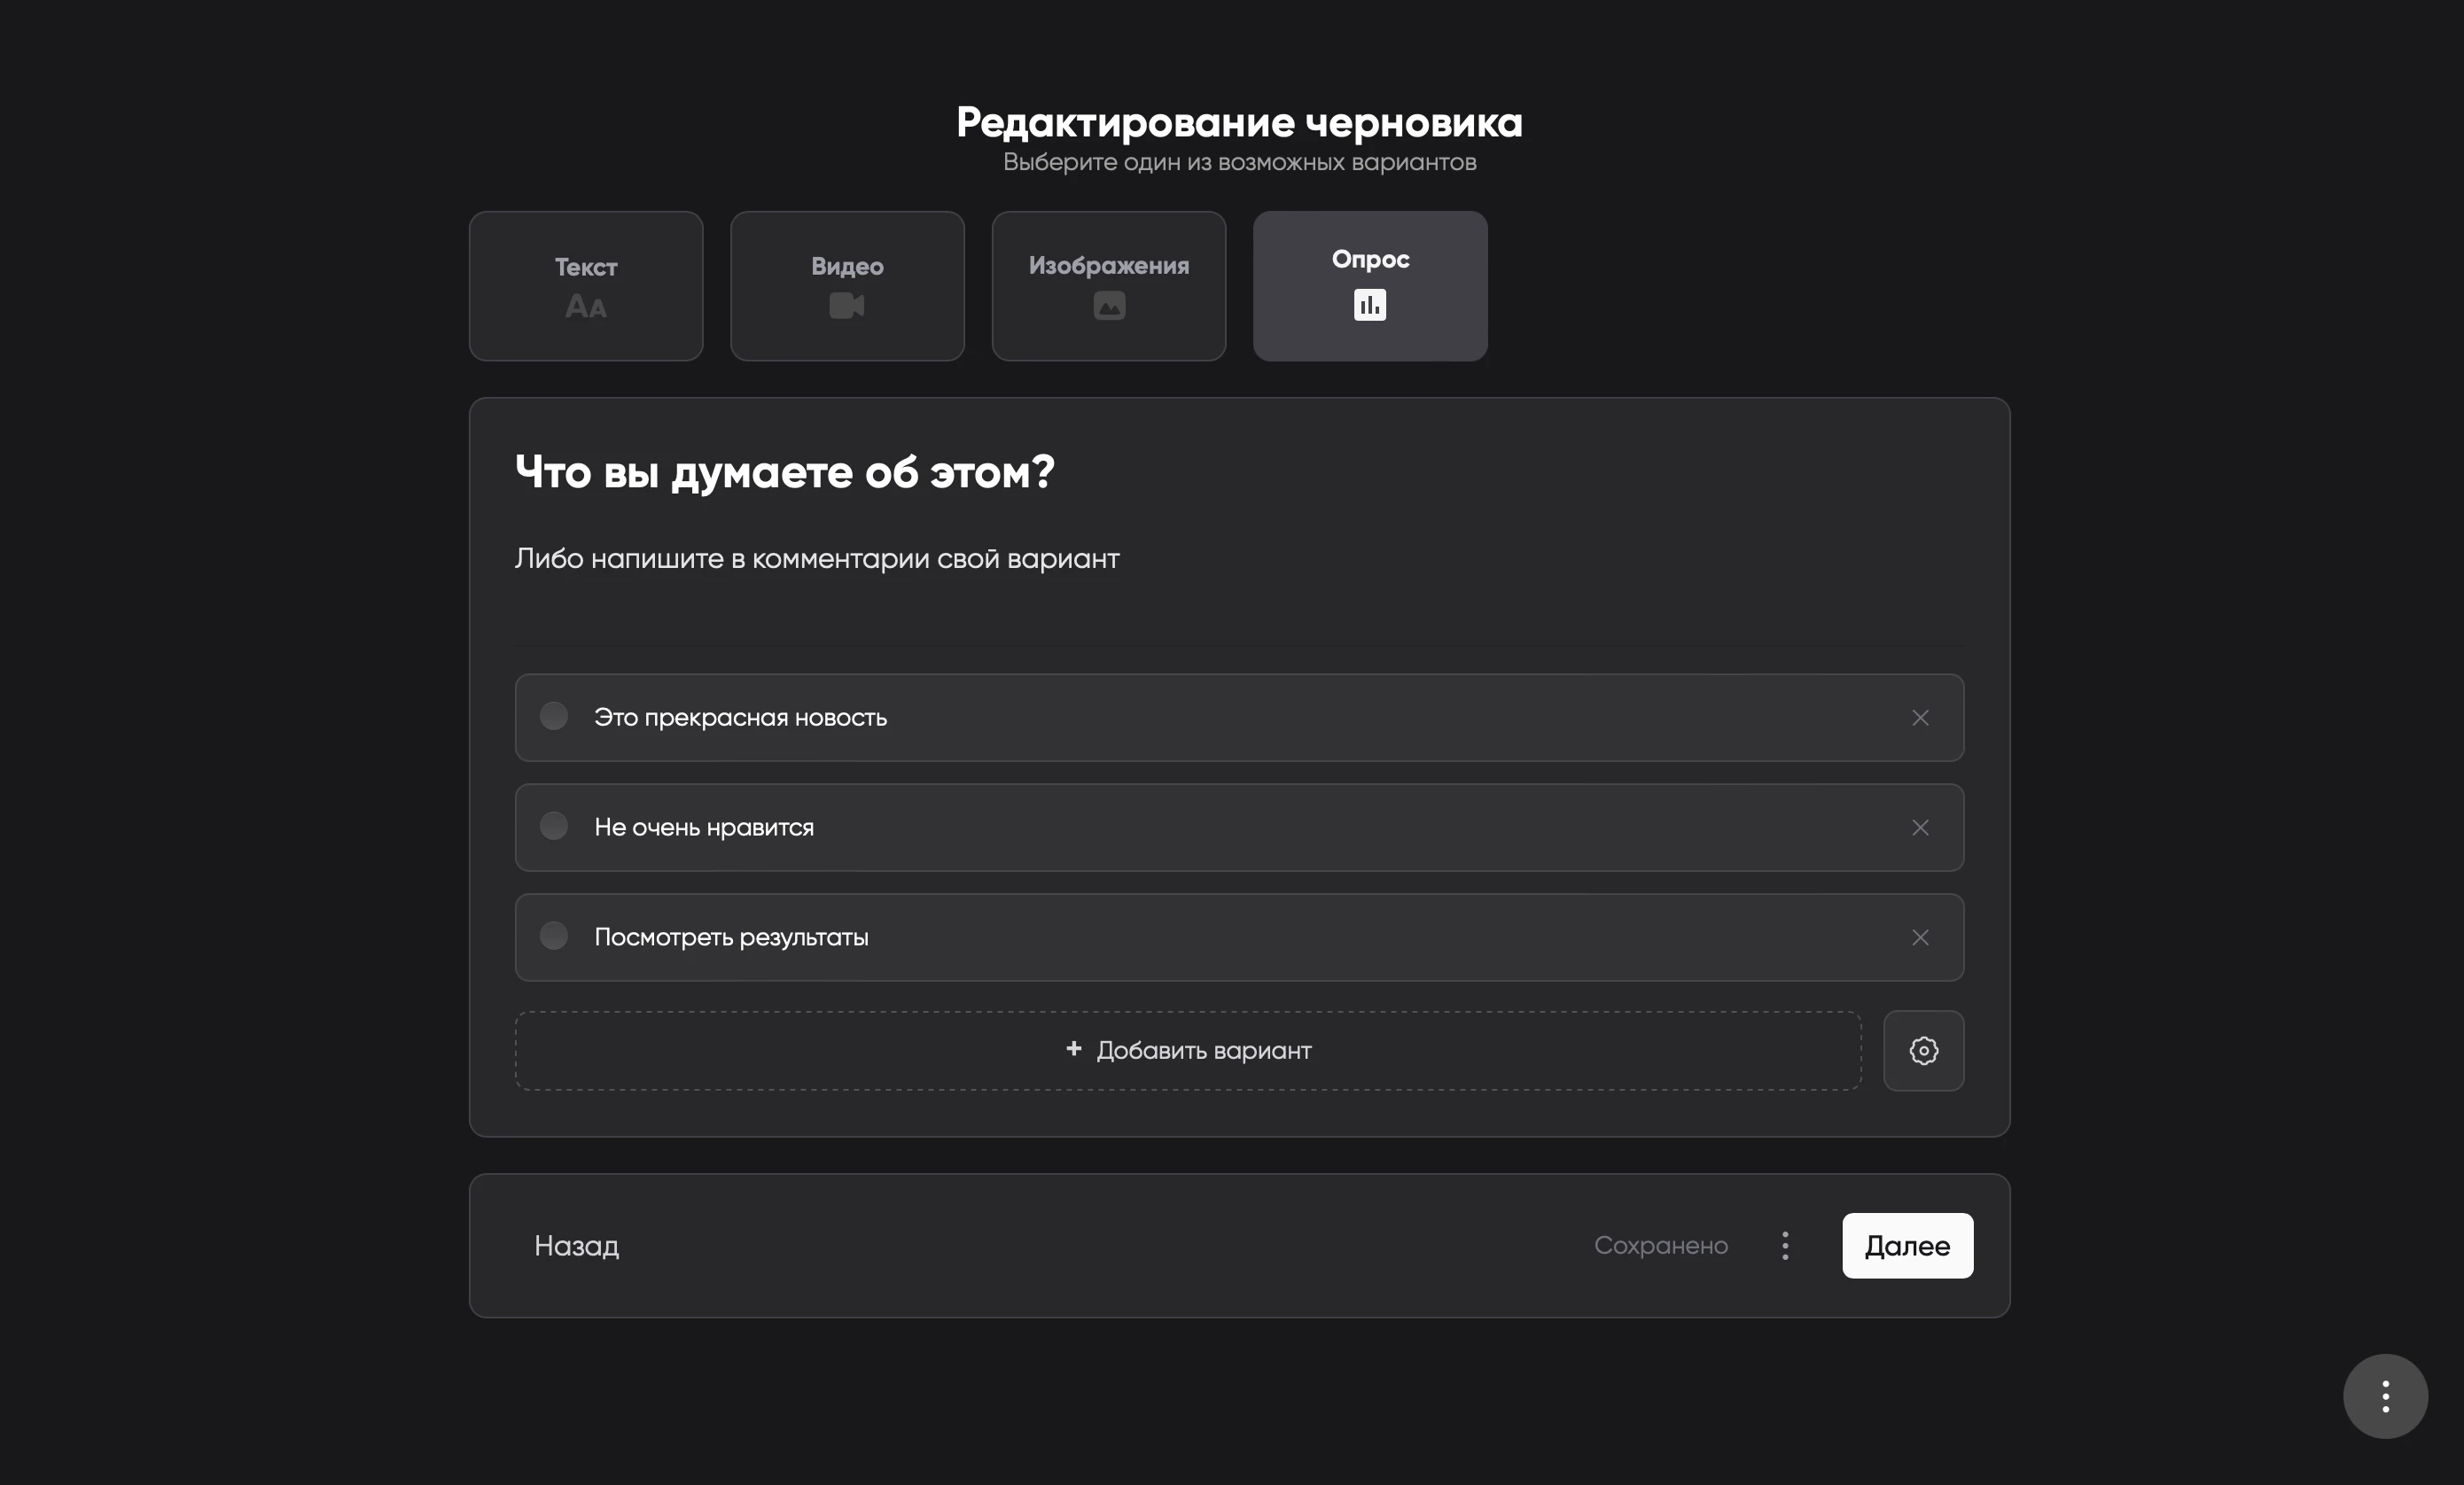Click the video camera icon
This screenshot has width=2464, height=1485.
[847, 305]
